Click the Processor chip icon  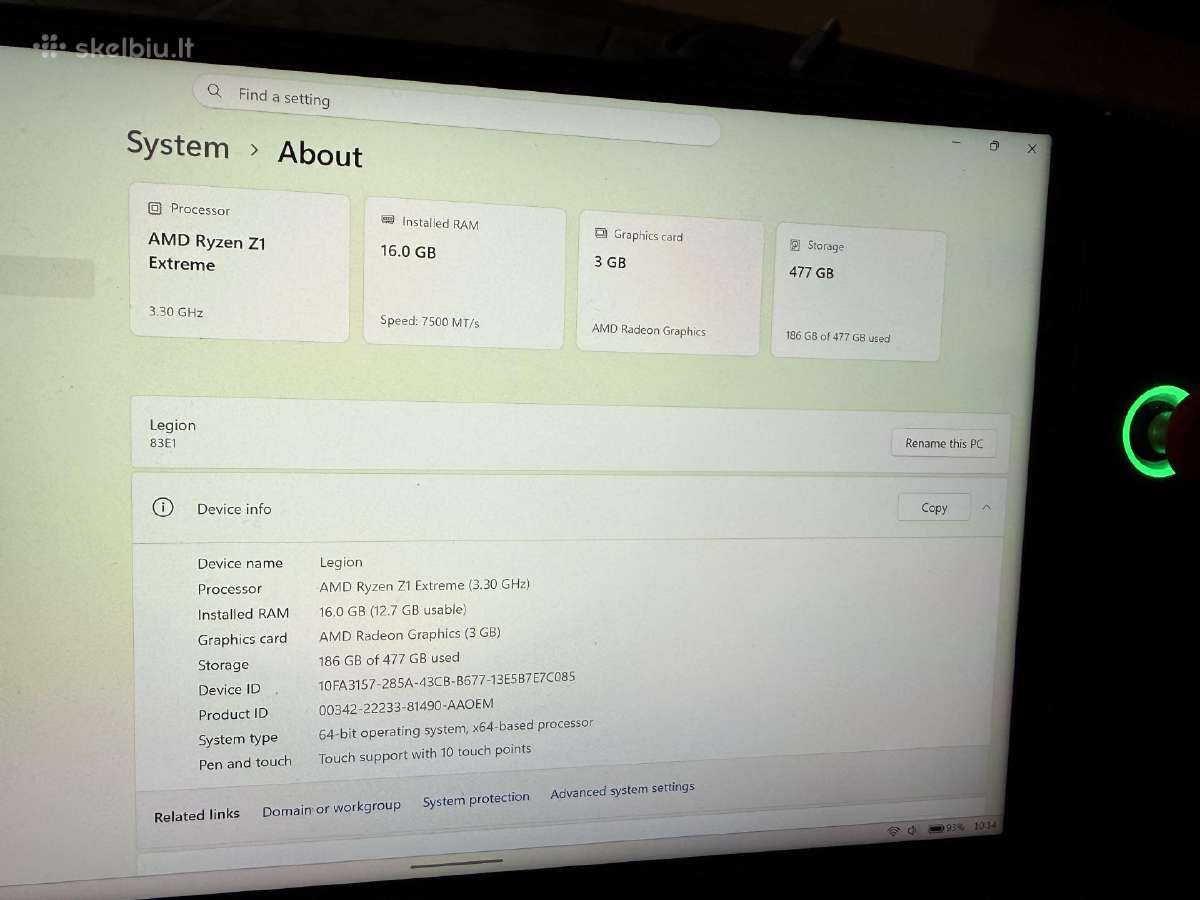tap(155, 209)
